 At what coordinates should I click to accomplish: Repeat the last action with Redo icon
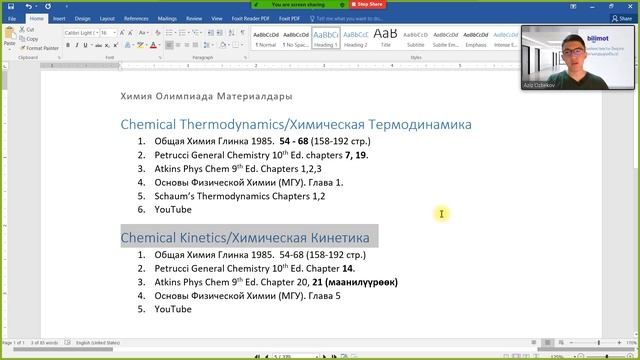click(x=48, y=6)
